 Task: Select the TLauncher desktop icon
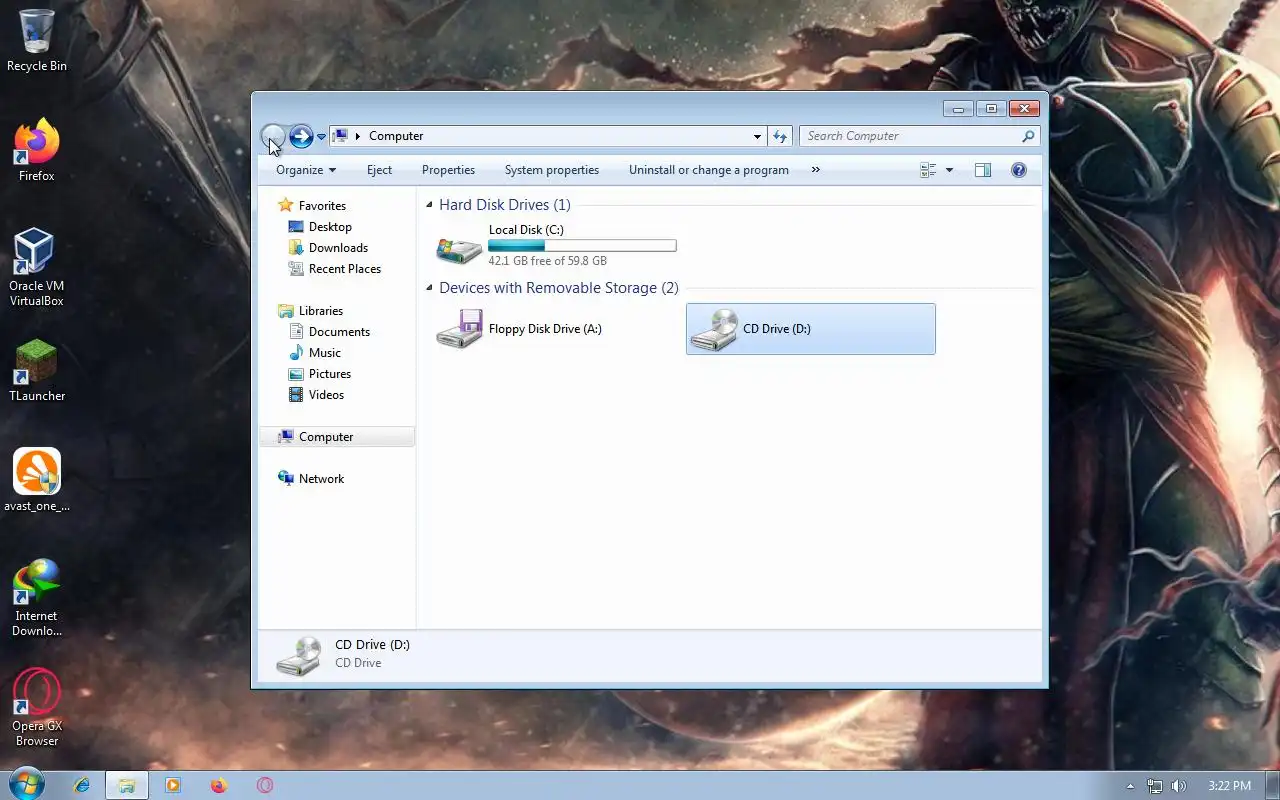[x=37, y=371]
